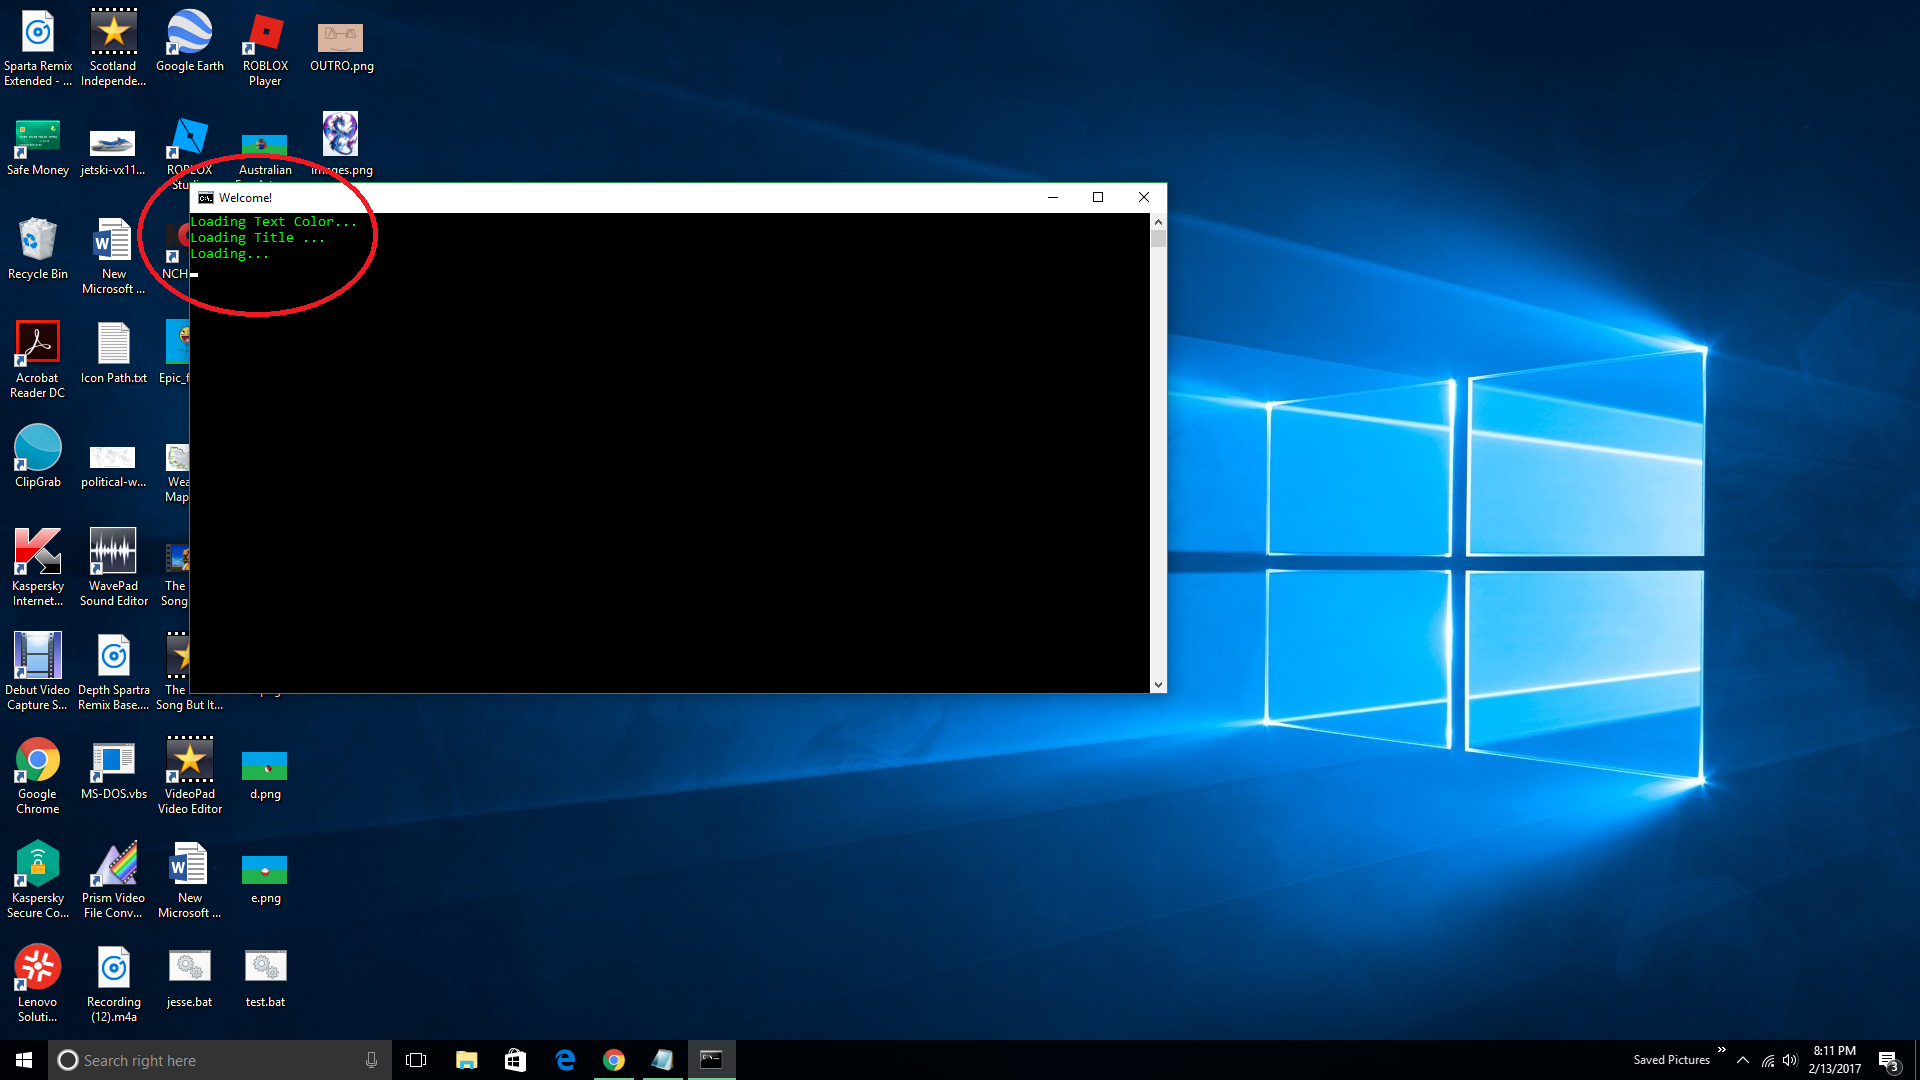Run the jesse.bat batch file

(189, 967)
